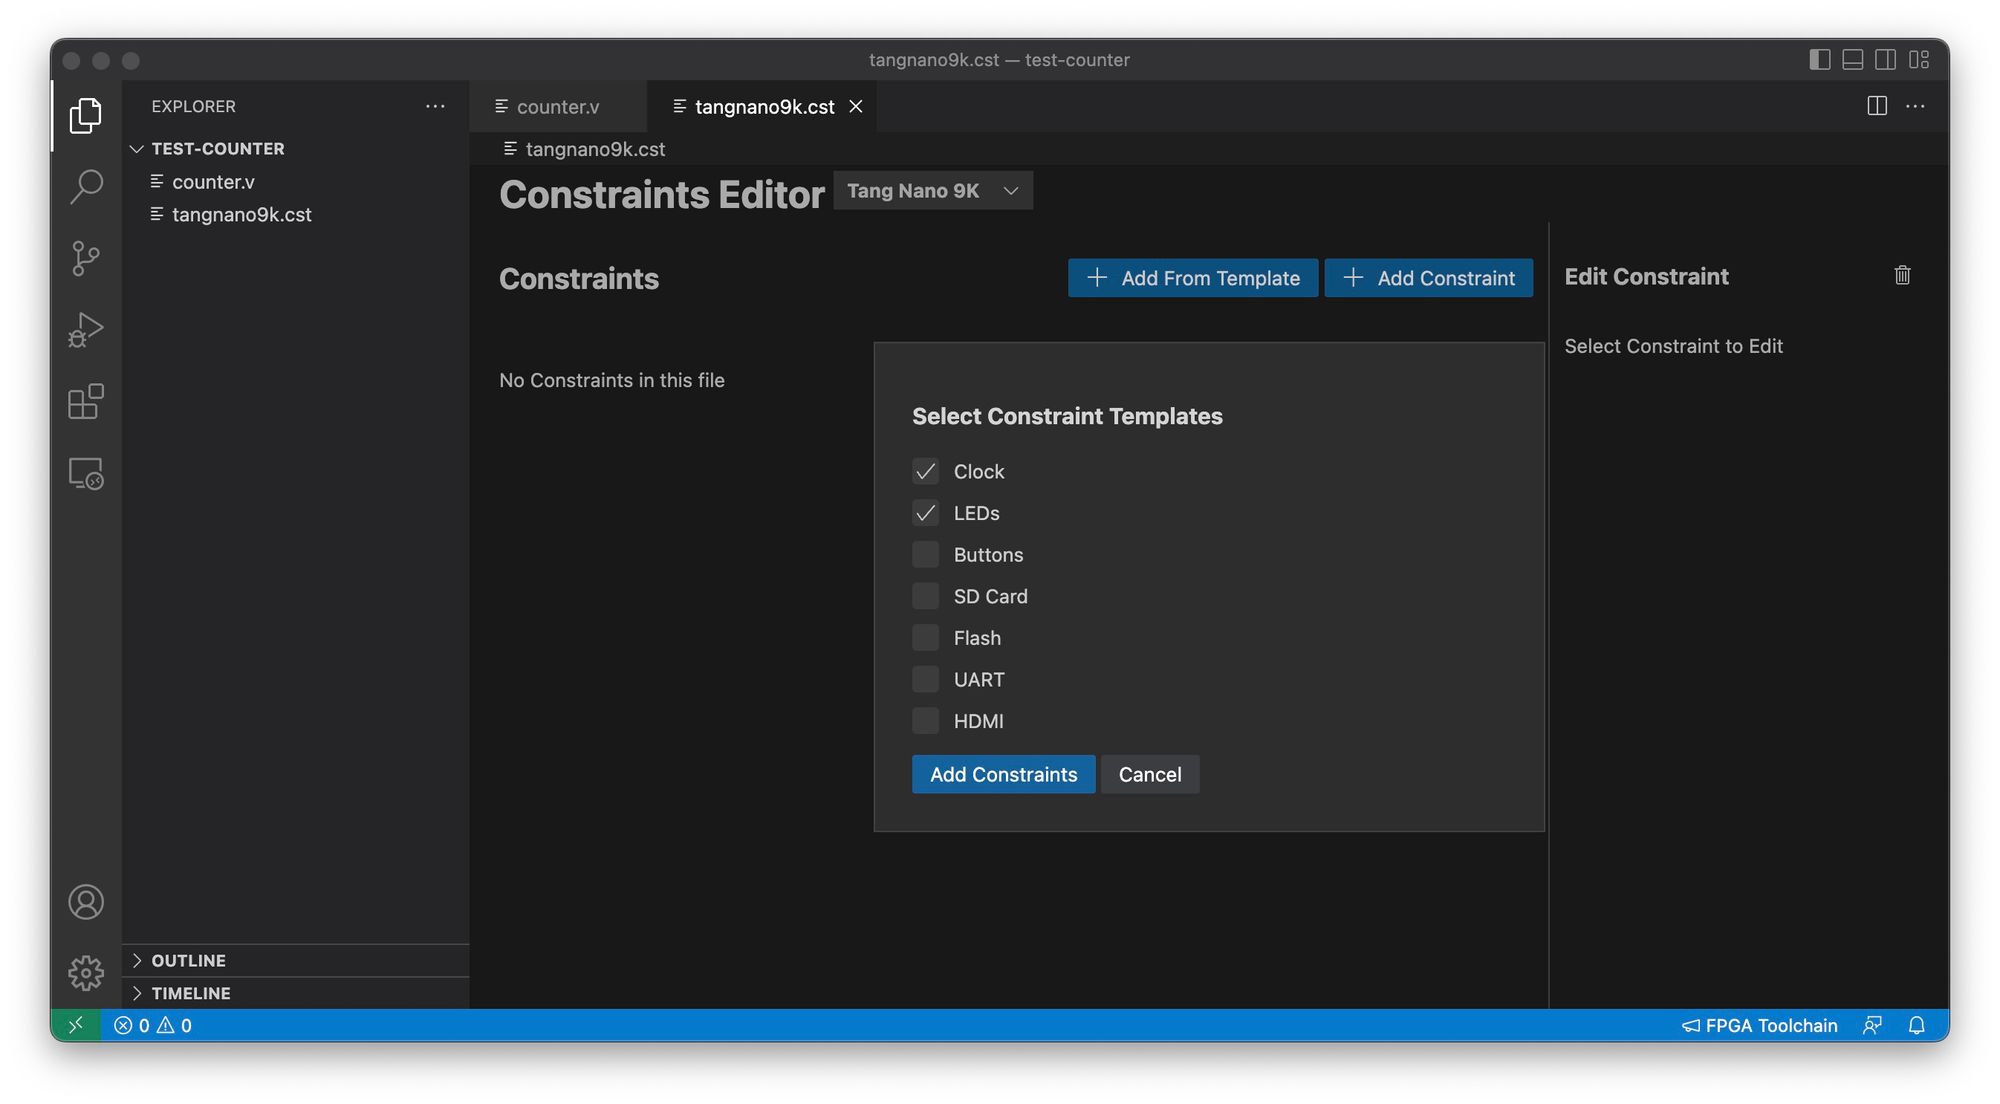Open counter.v in the explorer tree
The height and width of the screenshot is (1104, 2000).
click(213, 182)
